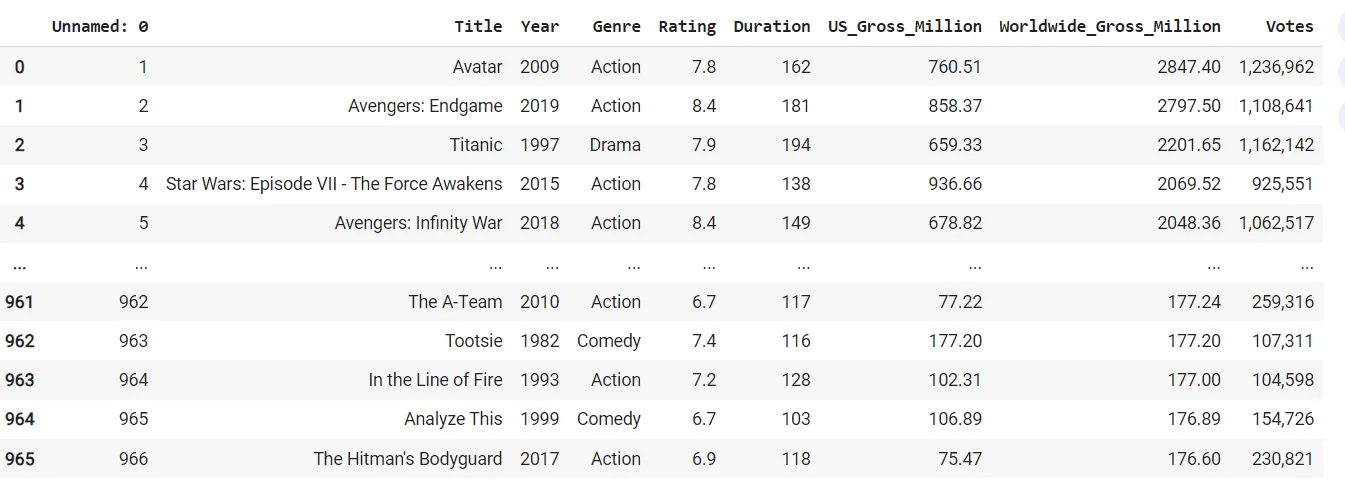Select the US_Gross_Million column header

(904, 27)
